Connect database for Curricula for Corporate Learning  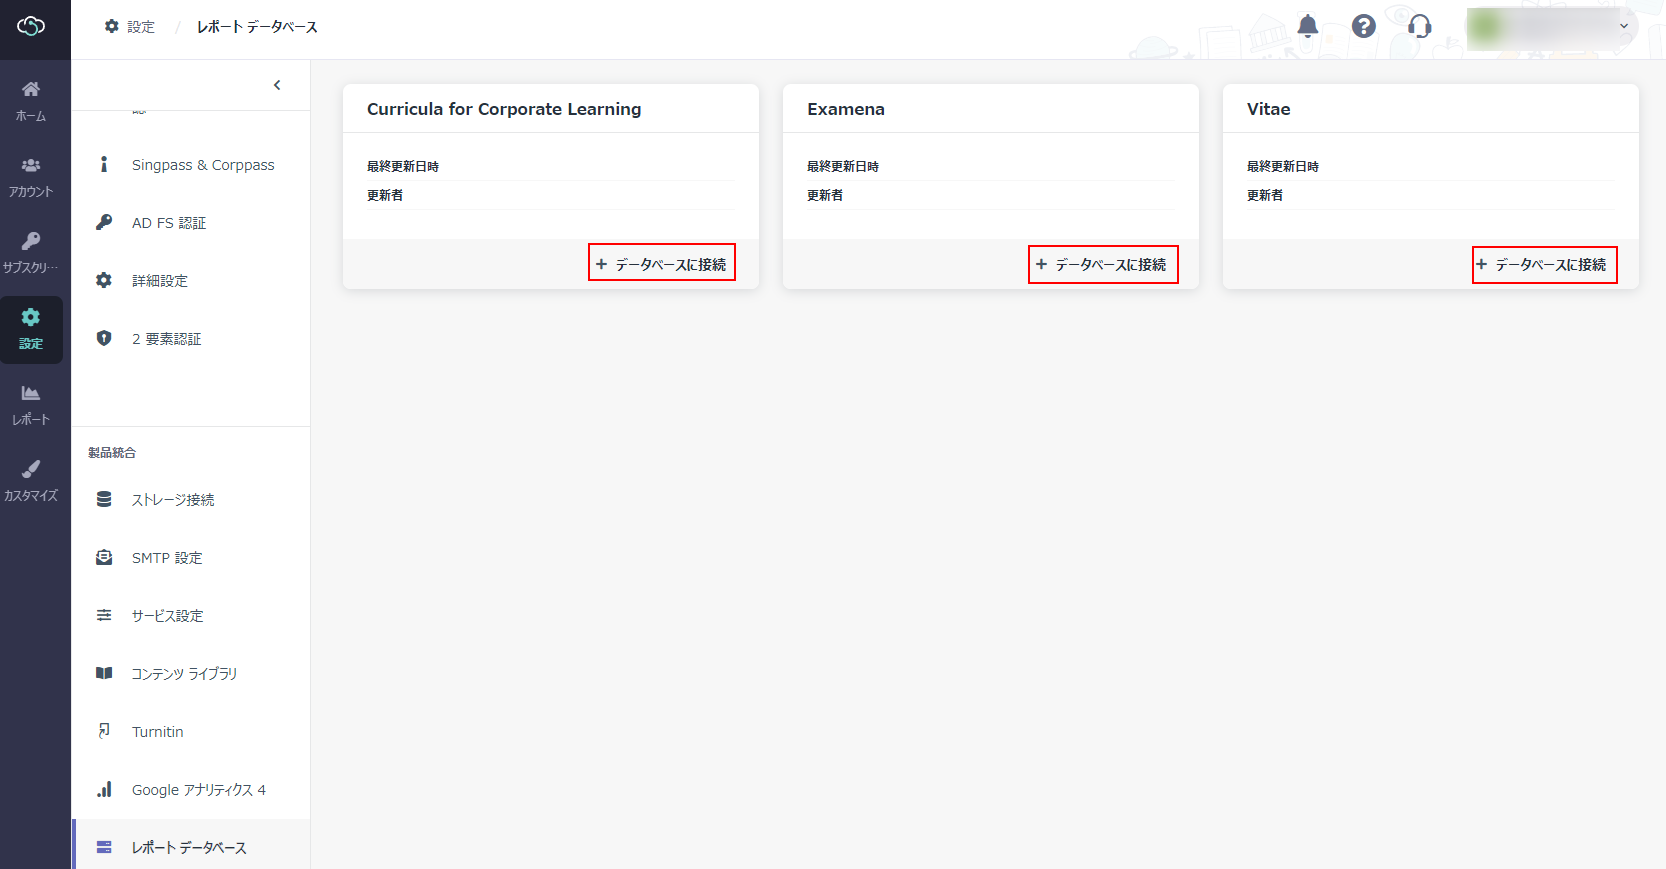(x=661, y=264)
